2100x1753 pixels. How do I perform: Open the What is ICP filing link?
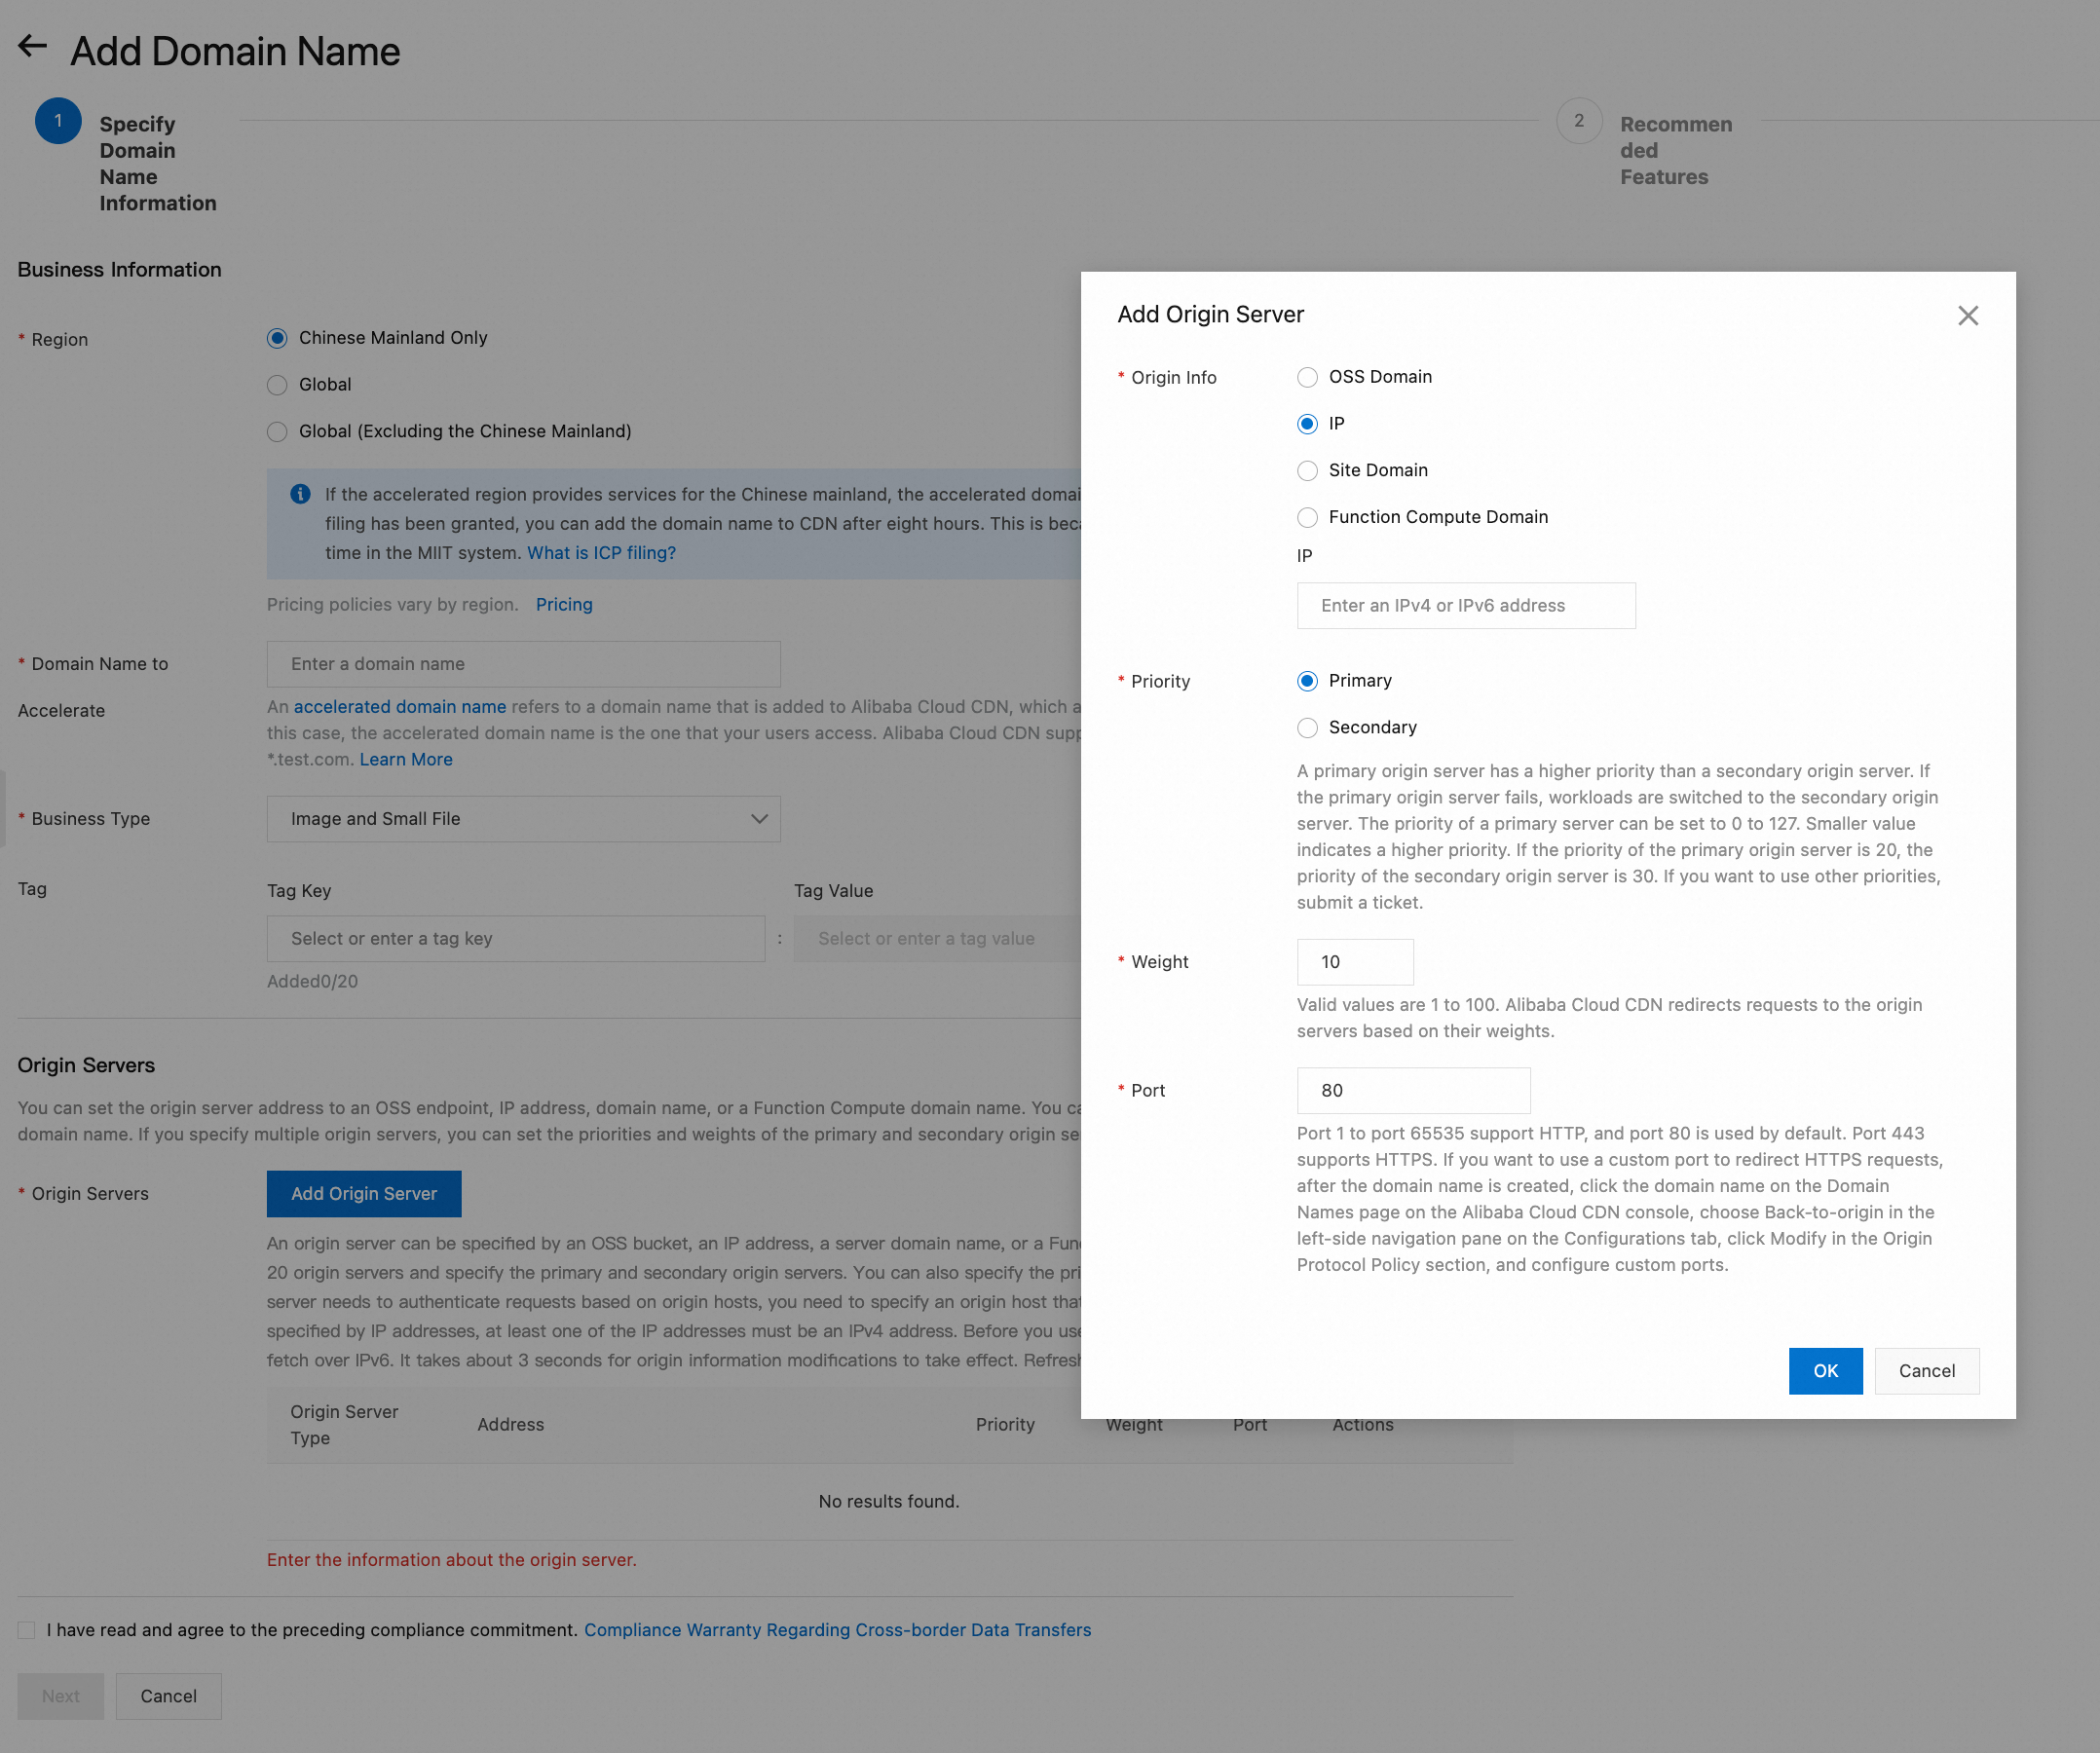click(601, 553)
